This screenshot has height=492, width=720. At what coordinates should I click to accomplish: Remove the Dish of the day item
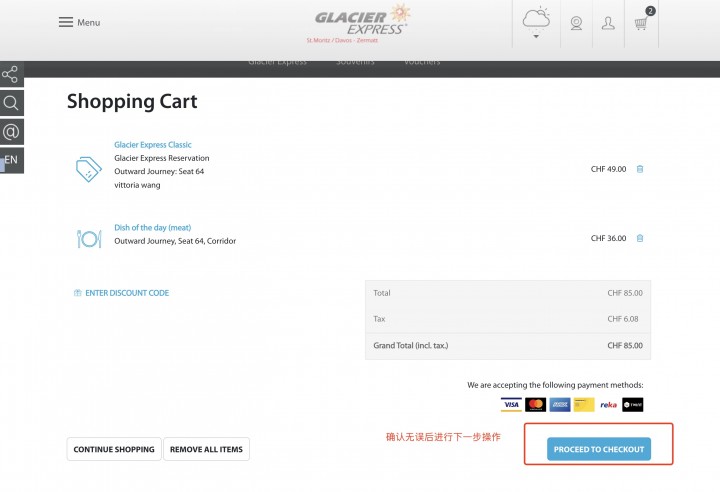[x=640, y=238]
